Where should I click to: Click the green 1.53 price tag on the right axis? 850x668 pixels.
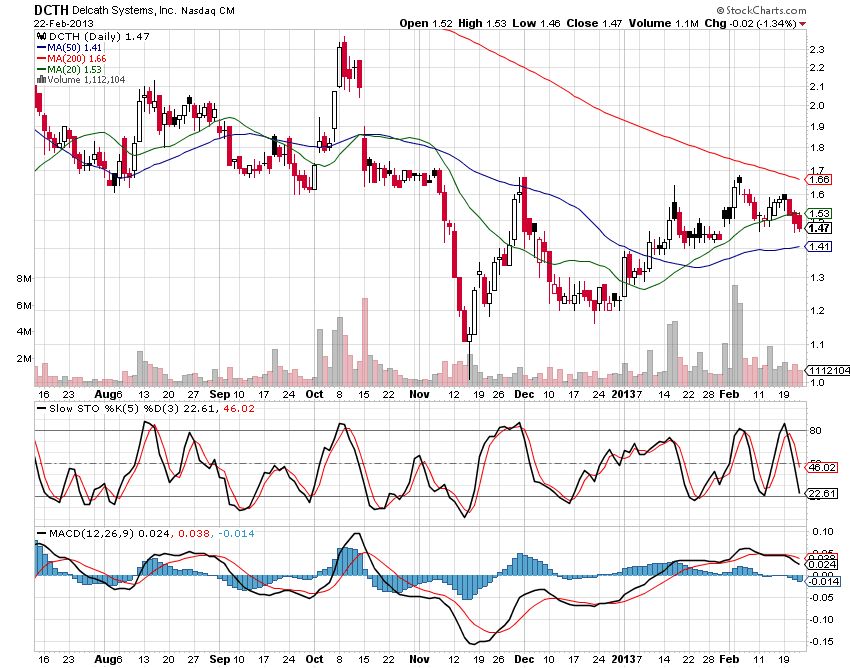pos(819,213)
